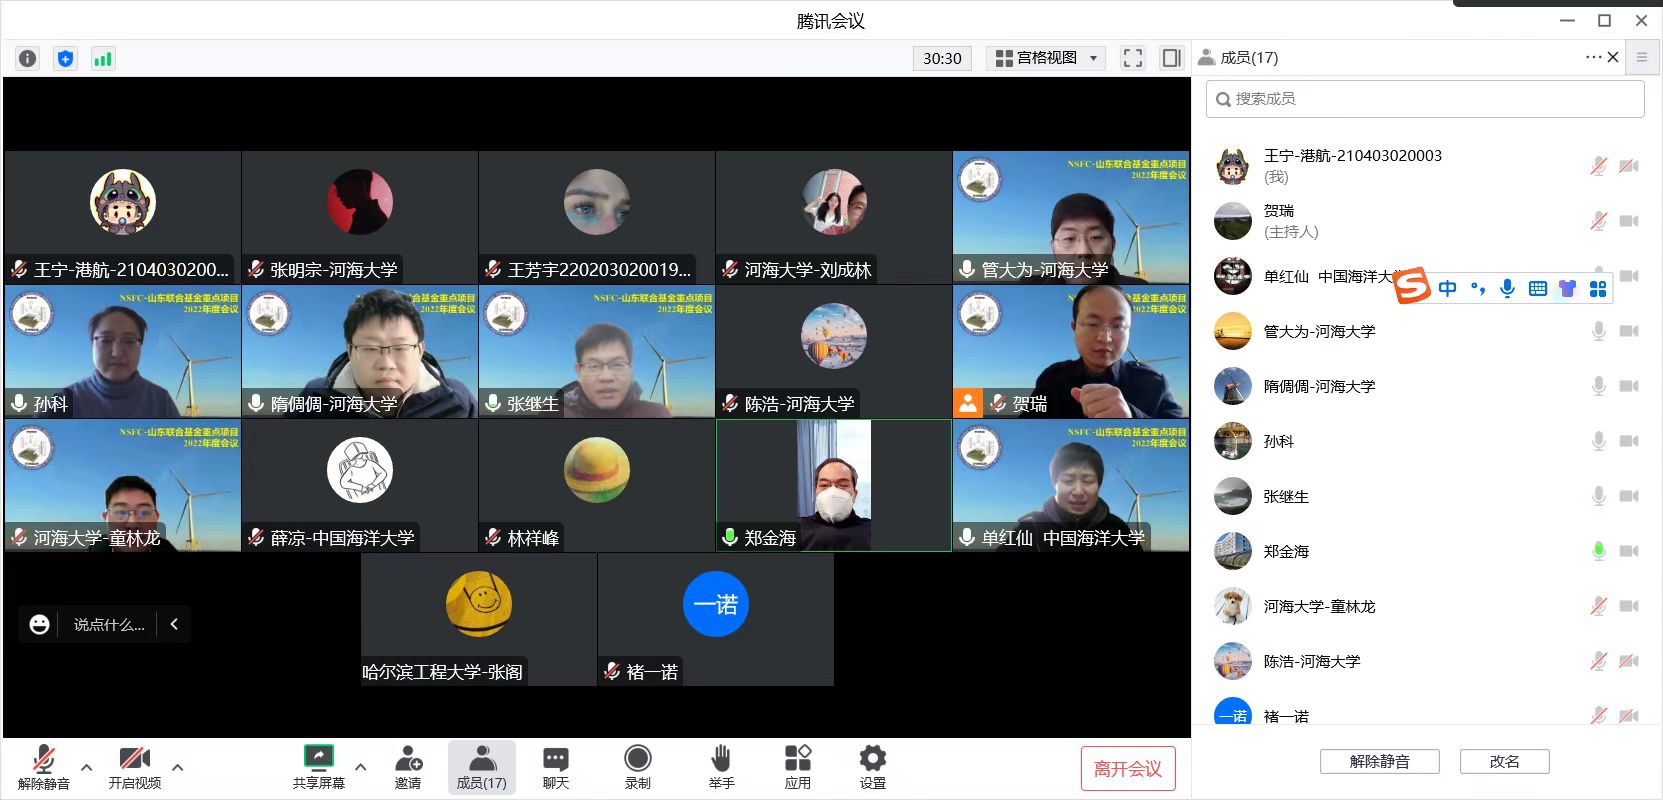
Task: Open the Members 成员(17) toolbar item
Action: click(481, 767)
